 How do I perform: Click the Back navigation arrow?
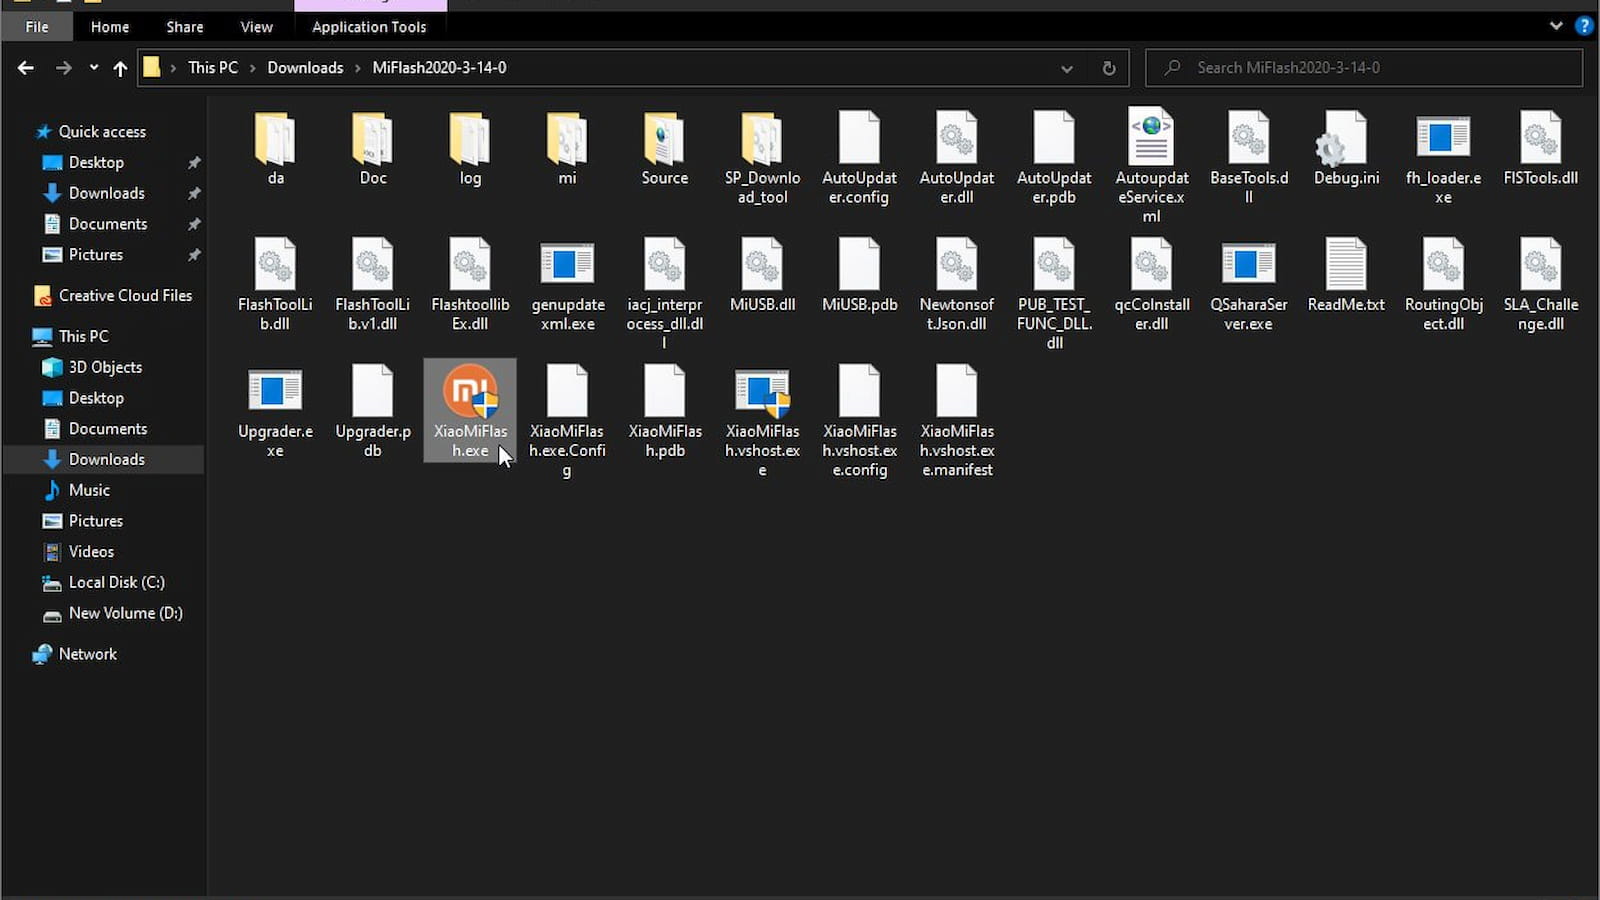pyautogui.click(x=26, y=68)
